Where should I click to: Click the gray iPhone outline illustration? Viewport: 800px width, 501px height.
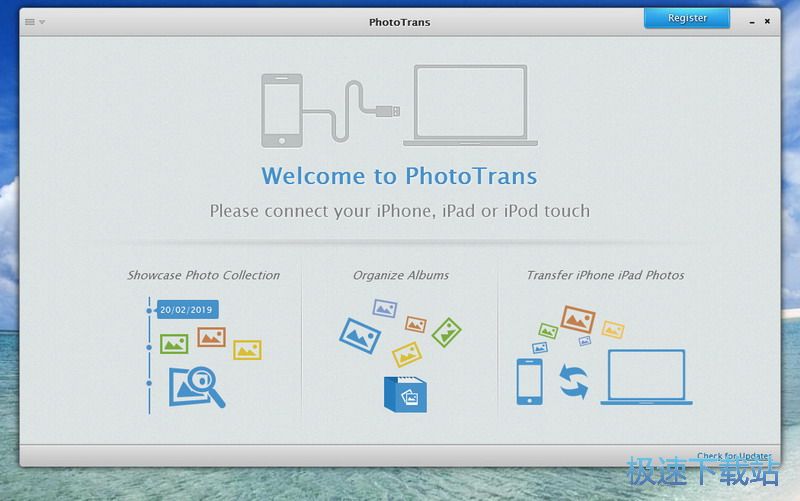coord(282,110)
